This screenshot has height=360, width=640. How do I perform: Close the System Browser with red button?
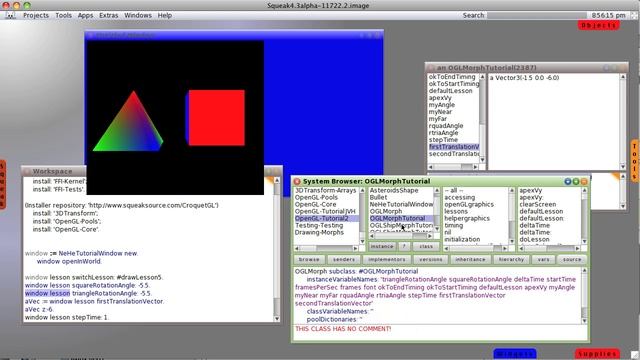click(x=297, y=181)
